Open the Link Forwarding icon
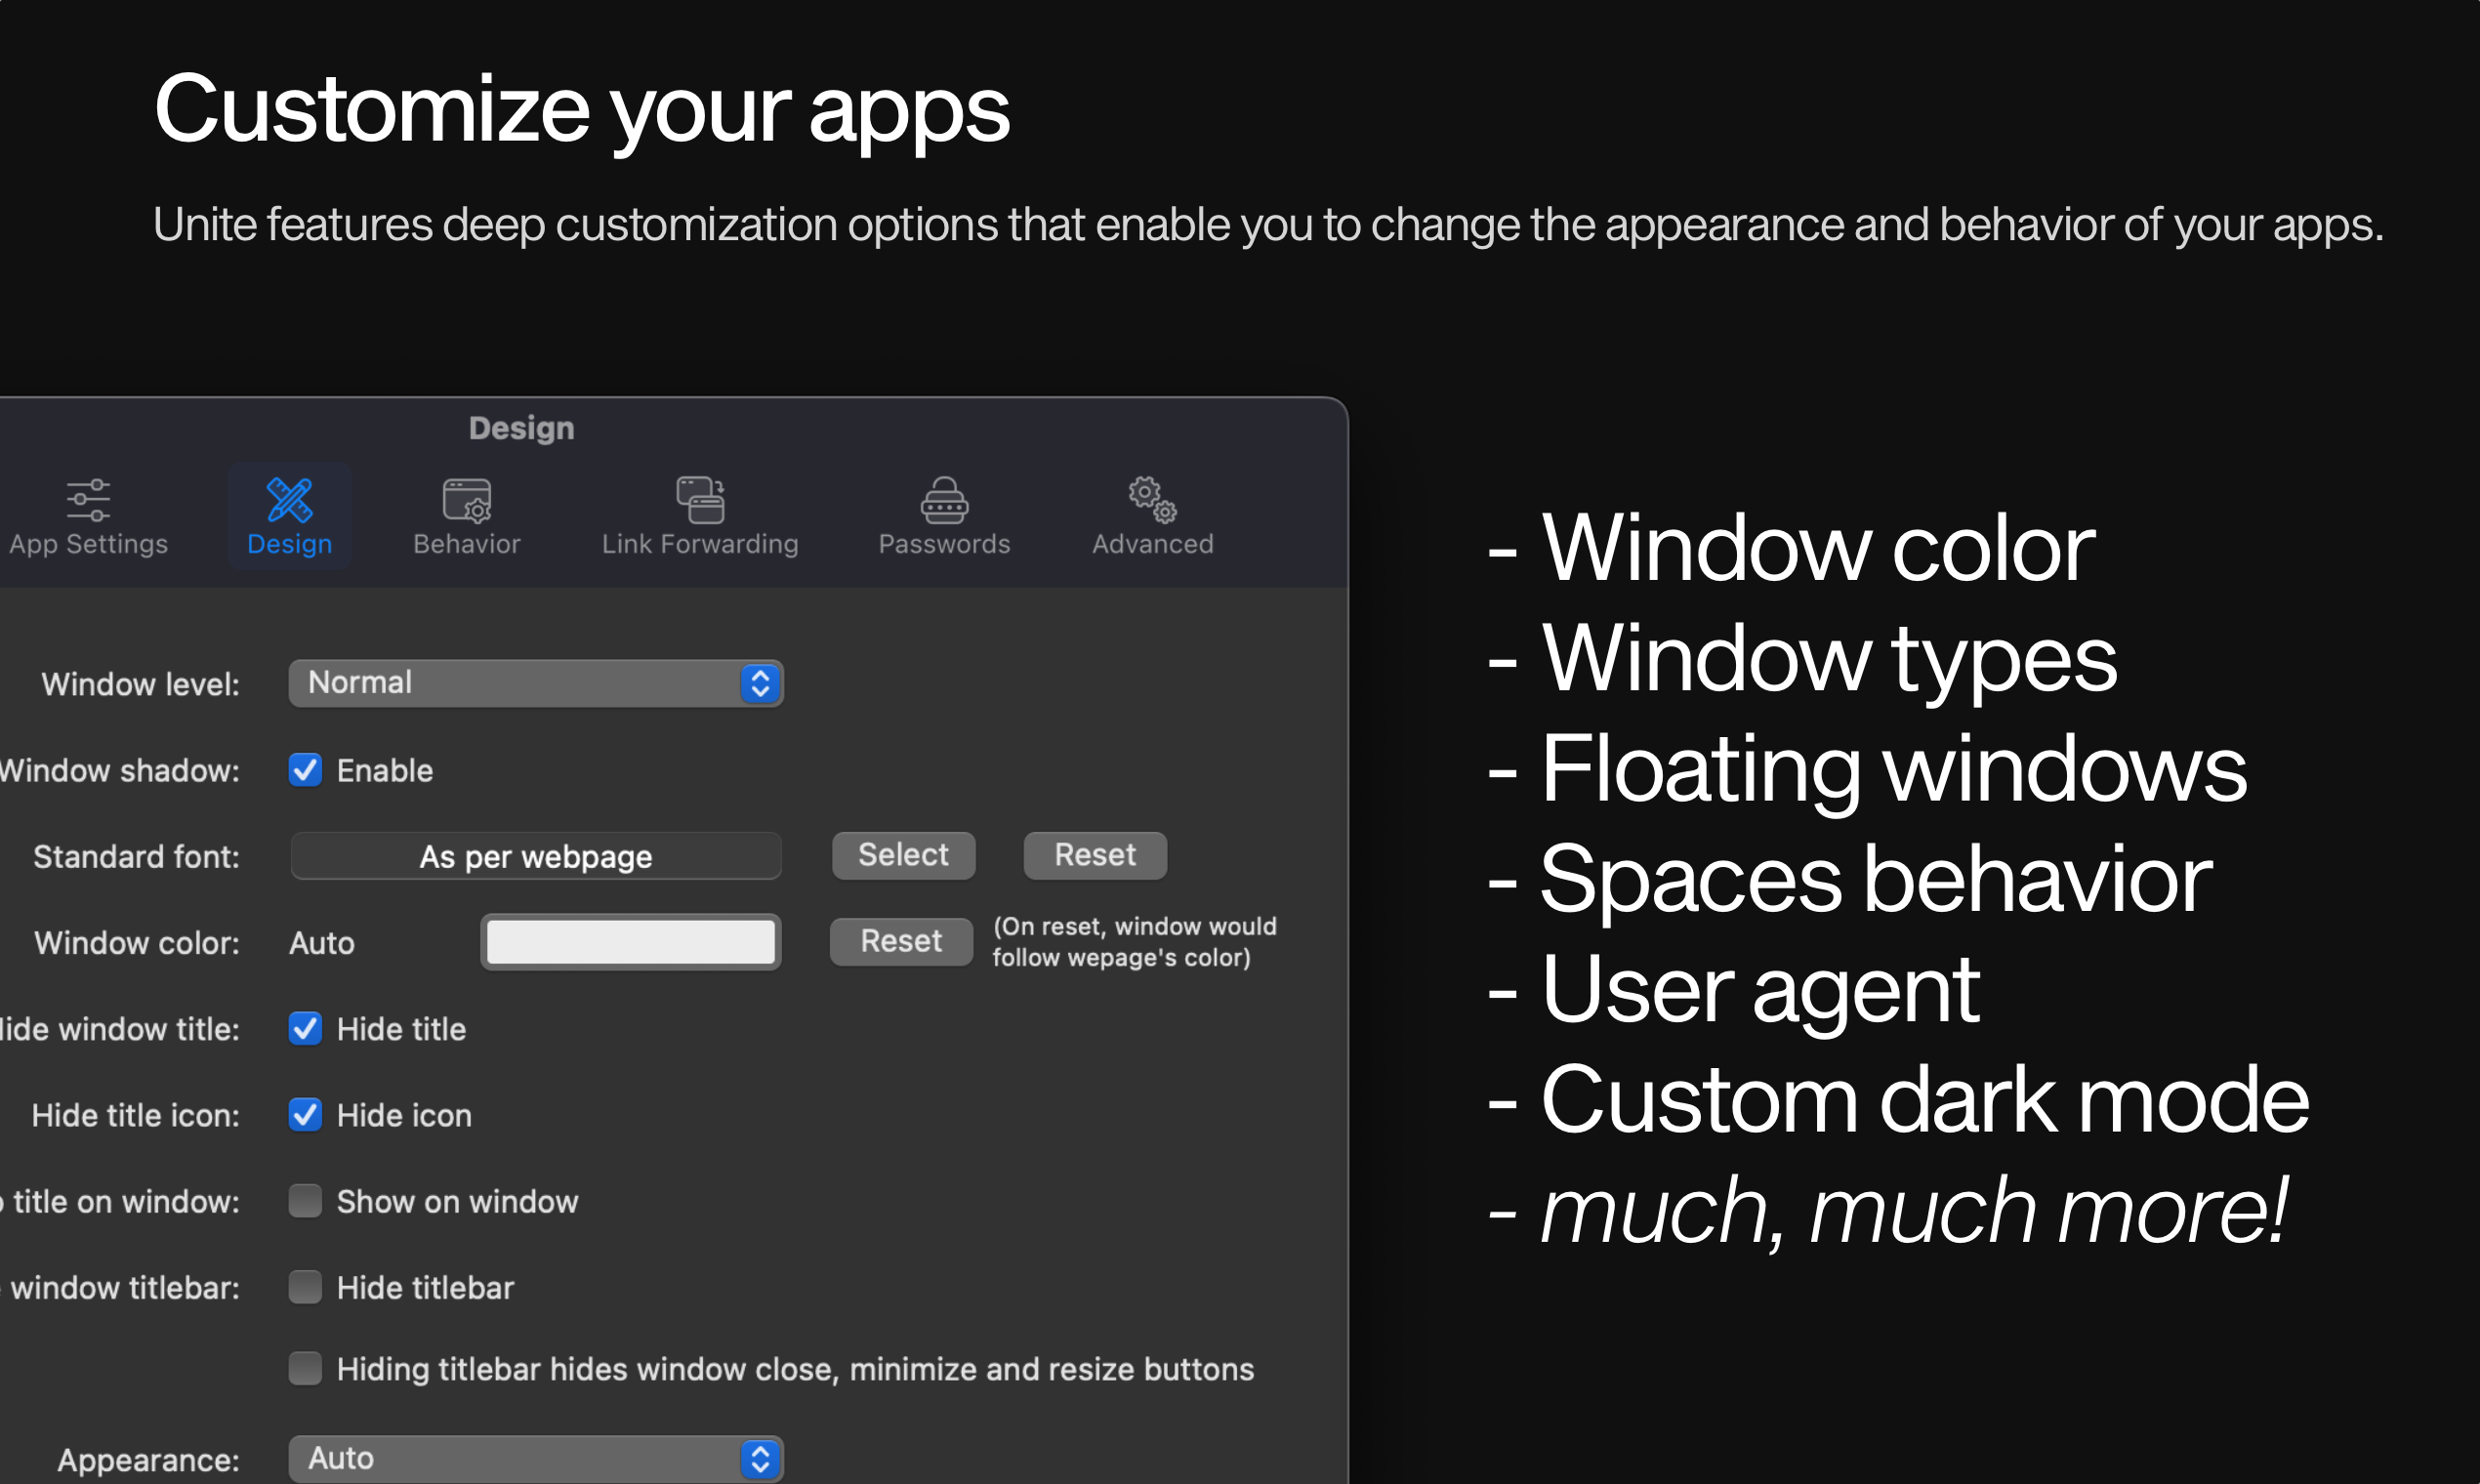Image resolution: width=2480 pixels, height=1484 pixels. (700, 500)
